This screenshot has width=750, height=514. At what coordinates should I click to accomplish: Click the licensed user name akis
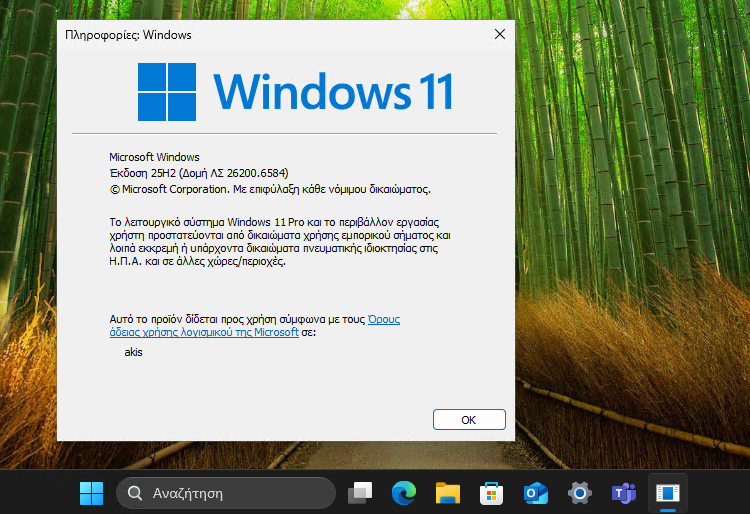coord(133,352)
